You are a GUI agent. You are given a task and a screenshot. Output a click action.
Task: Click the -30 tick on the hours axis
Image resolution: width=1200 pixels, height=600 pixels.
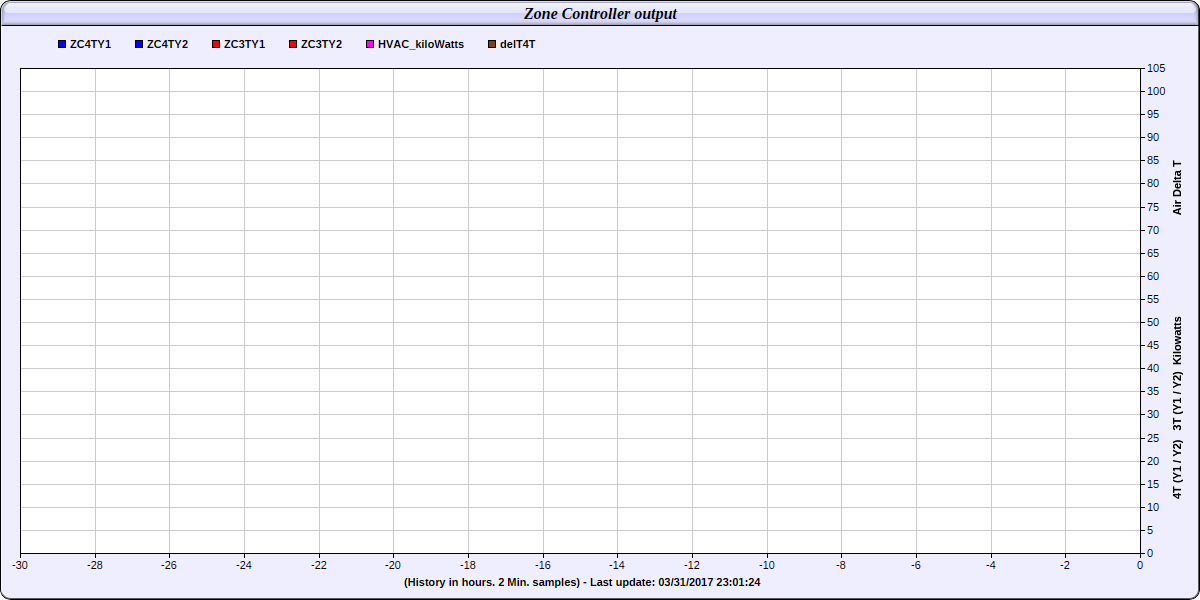20,565
